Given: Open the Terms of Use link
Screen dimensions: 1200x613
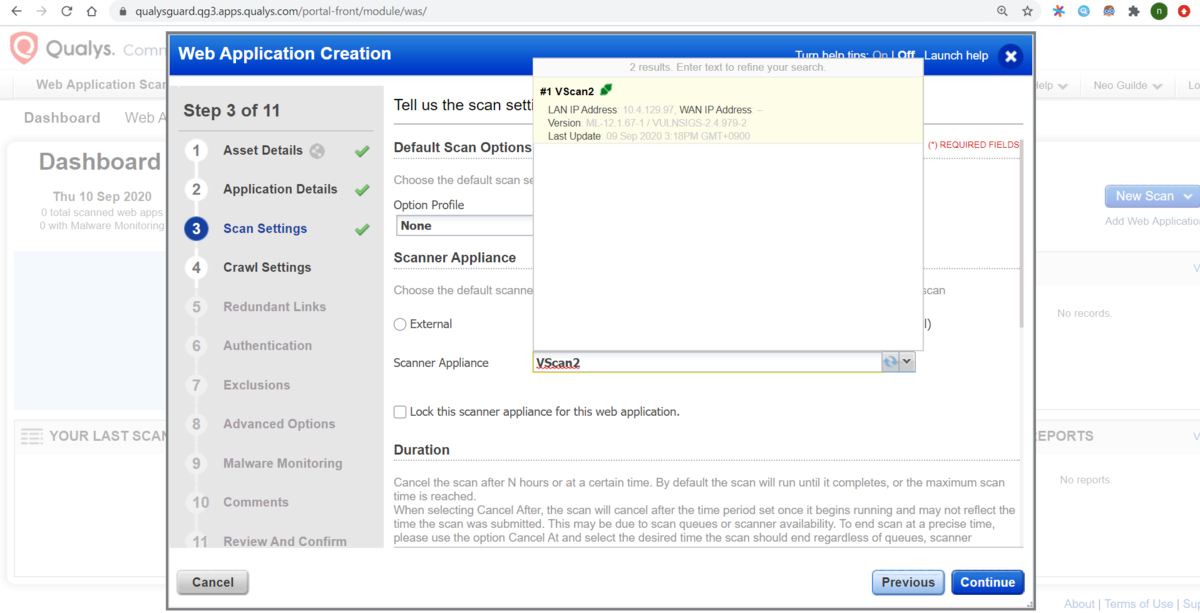Looking at the screenshot, I should point(1138,604).
